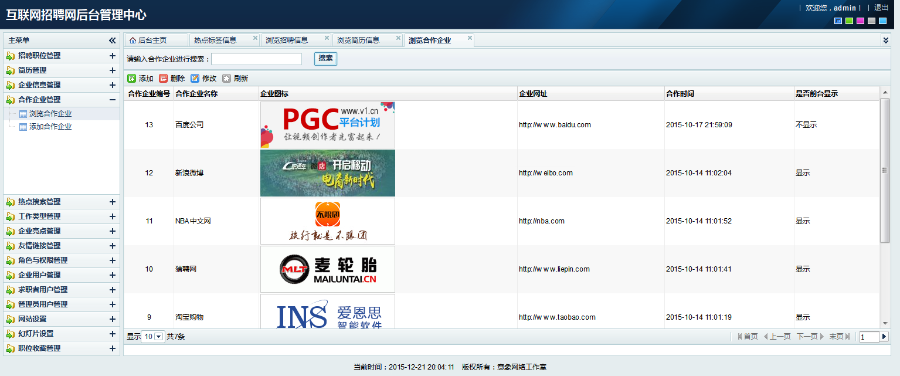900x376 pixels.
Task: Click the page icon beside 添加合作企业
Action: coord(24,127)
